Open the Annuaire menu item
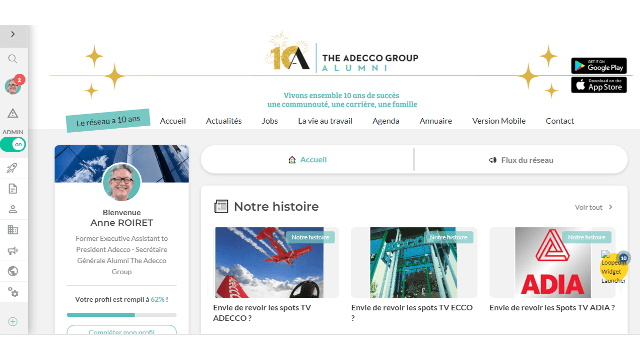 click(x=436, y=121)
